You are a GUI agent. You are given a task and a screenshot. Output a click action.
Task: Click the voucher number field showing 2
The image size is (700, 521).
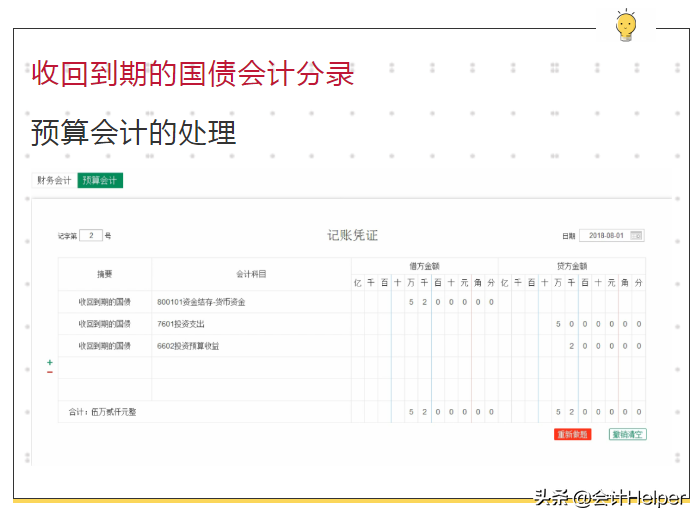coord(91,235)
